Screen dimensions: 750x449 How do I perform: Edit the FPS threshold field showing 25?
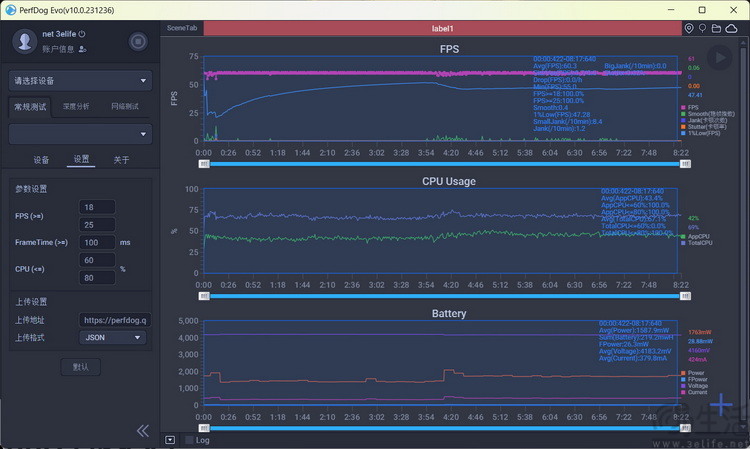pyautogui.click(x=97, y=225)
